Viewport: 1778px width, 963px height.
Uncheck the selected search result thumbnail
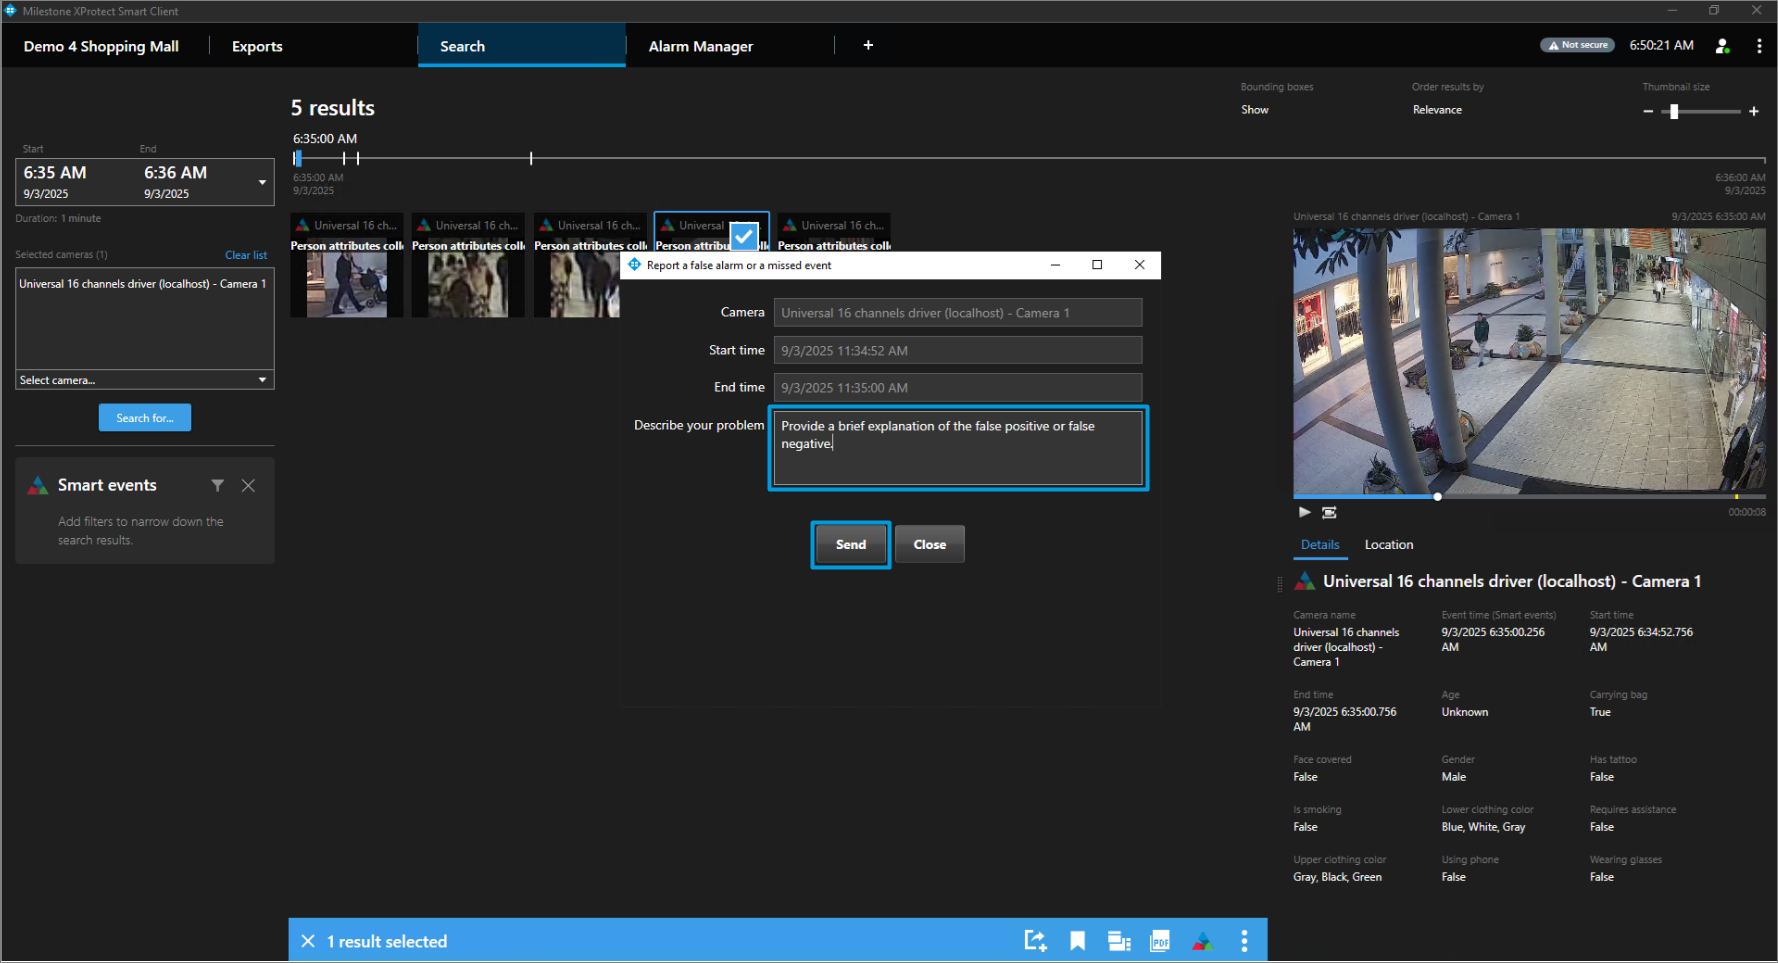click(744, 236)
